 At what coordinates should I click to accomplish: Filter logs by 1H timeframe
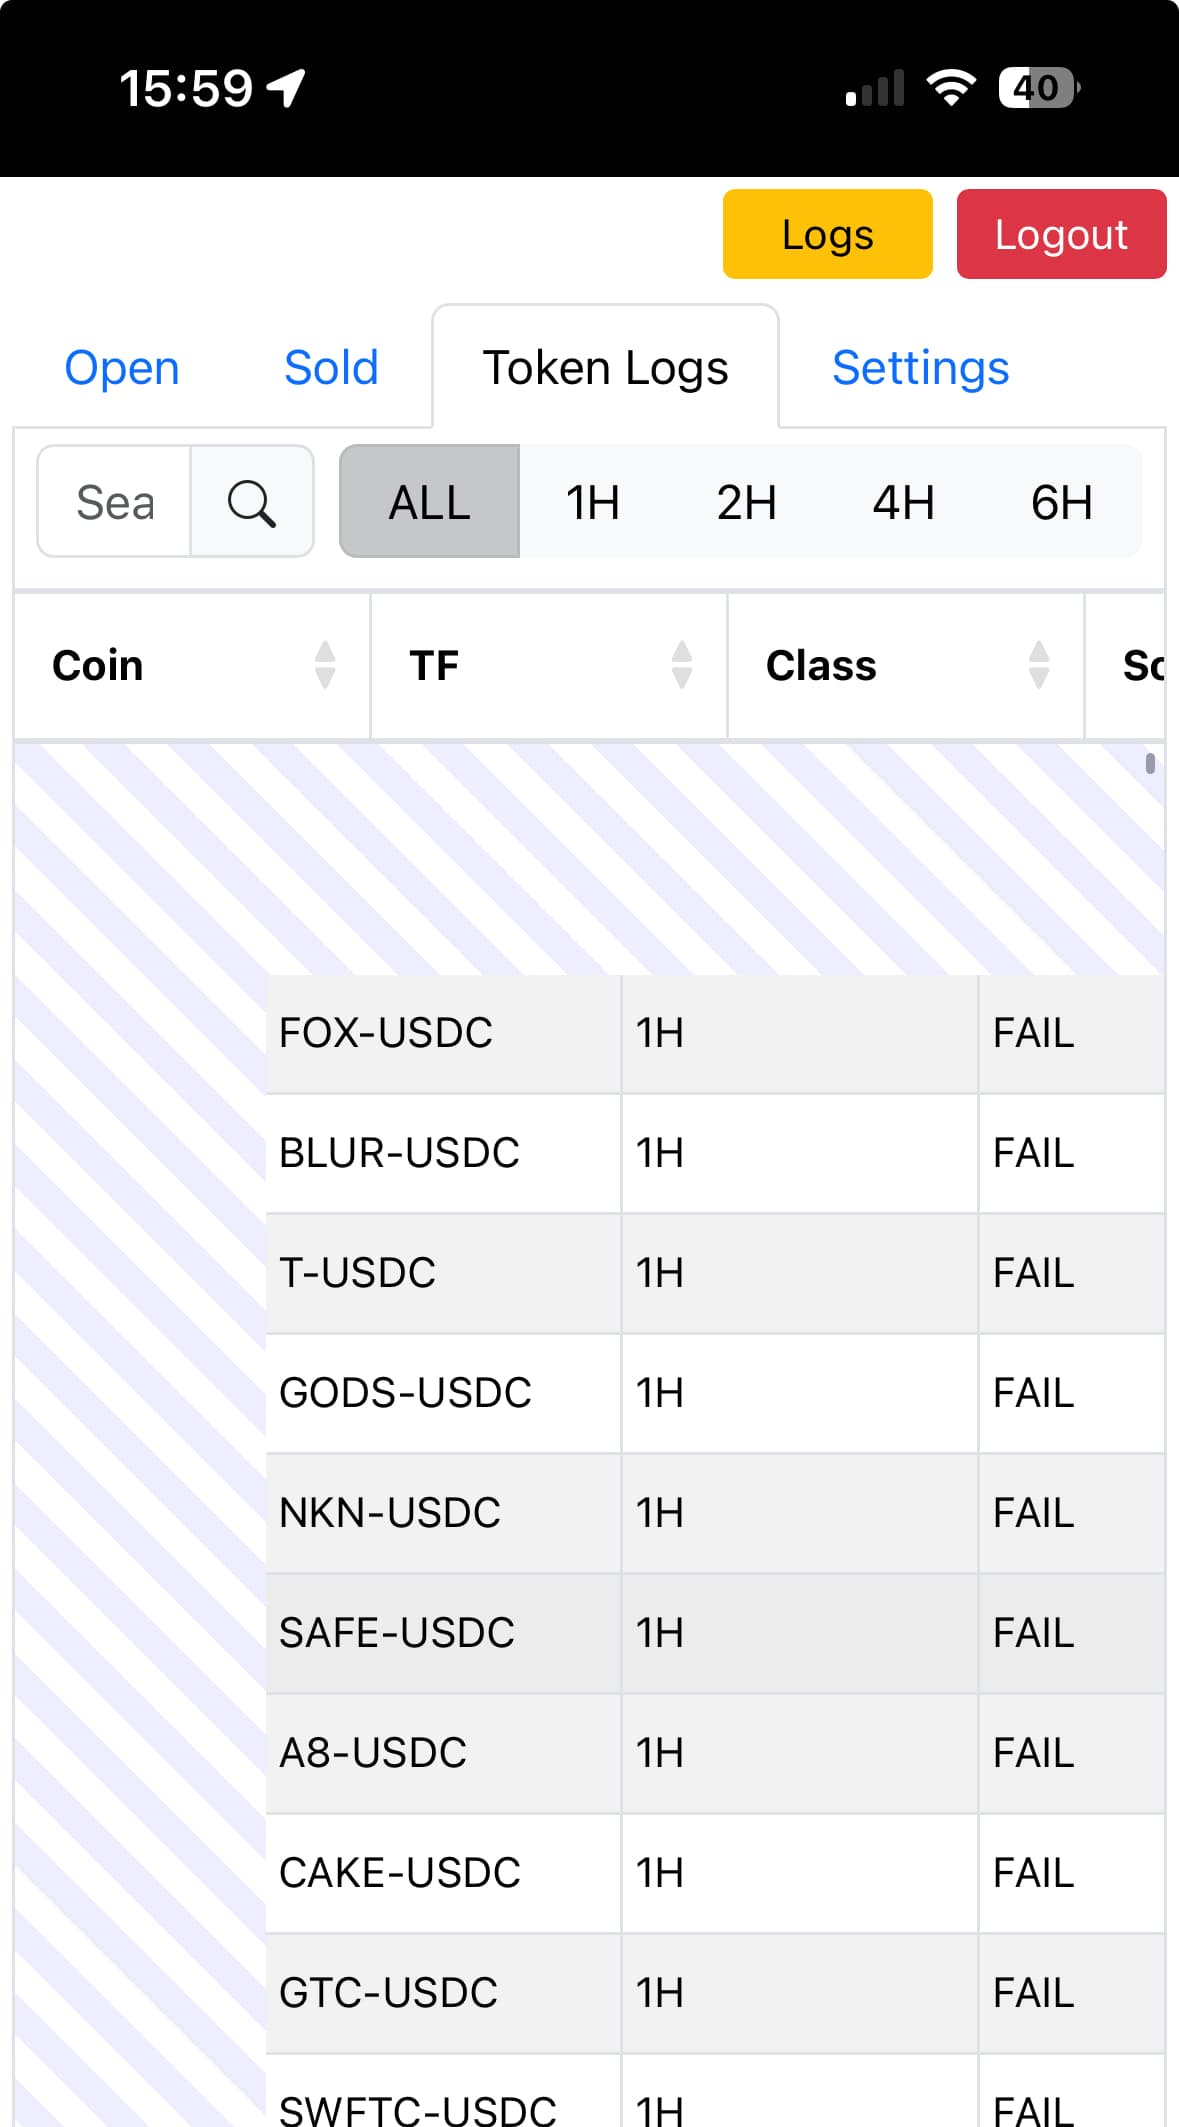[593, 502]
